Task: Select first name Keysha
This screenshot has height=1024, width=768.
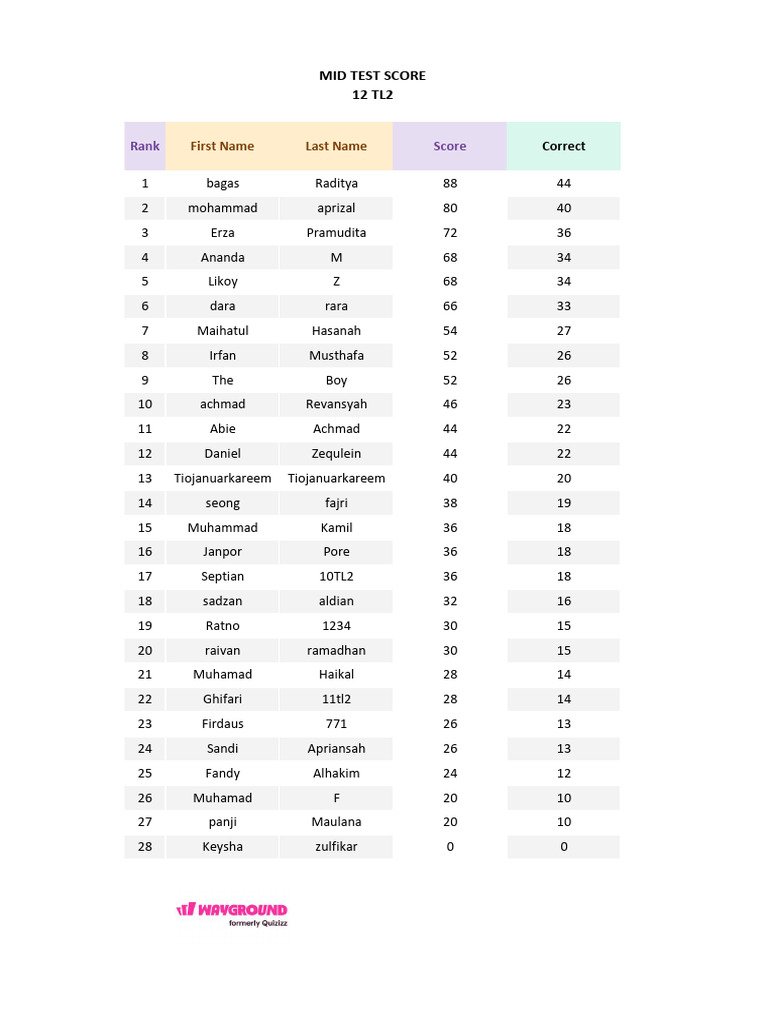Action: (223, 846)
